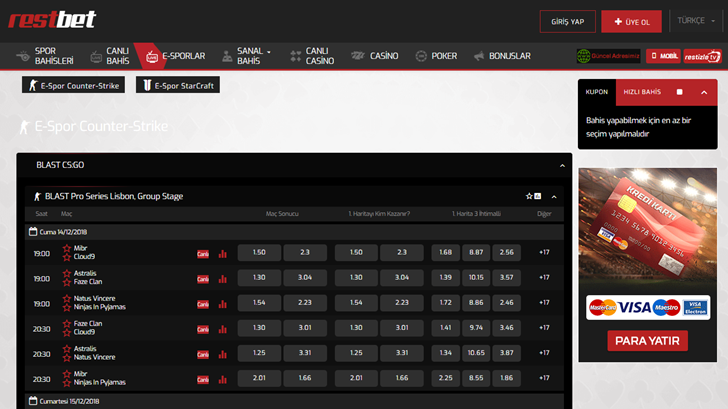
Task: Show +17 more markets for Mibr vs Cloud9
Action: pos(544,252)
